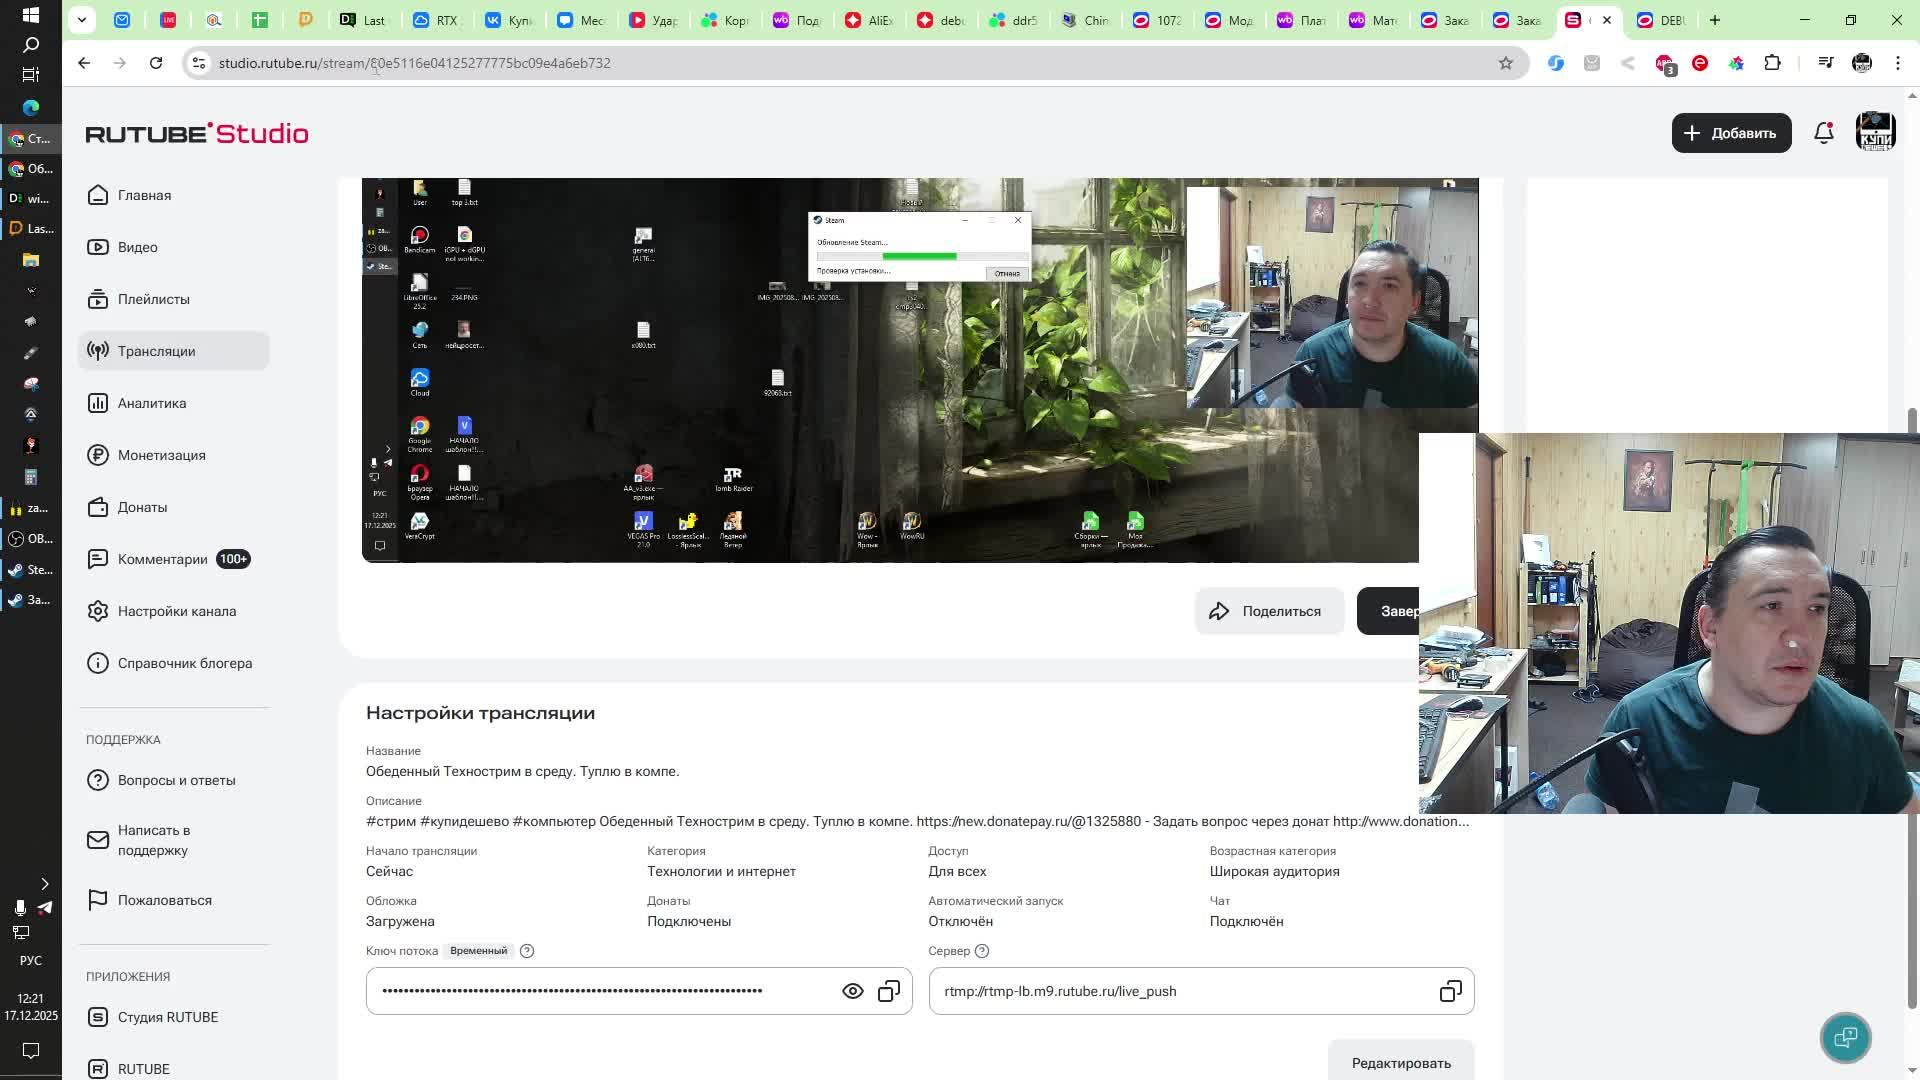Open the help chat widget icon
1920x1080 pixels.
coord(1845,1038)
